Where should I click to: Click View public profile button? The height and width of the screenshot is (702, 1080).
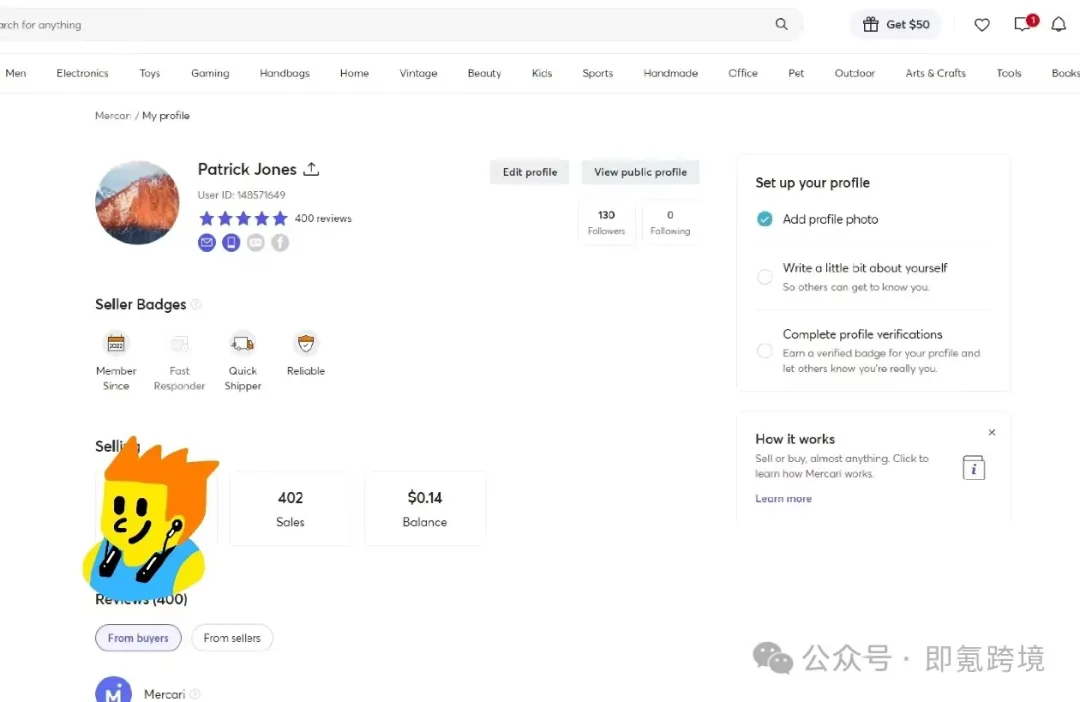click(x=641, y=172)
